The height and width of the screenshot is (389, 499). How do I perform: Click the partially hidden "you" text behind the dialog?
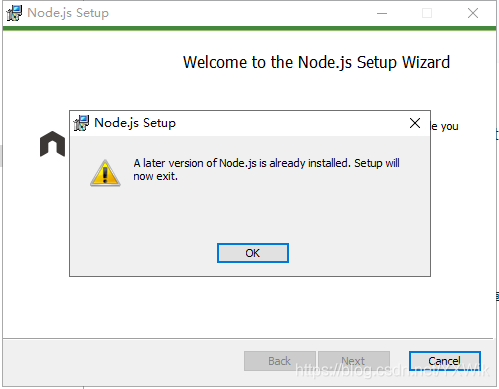[450, 127]
